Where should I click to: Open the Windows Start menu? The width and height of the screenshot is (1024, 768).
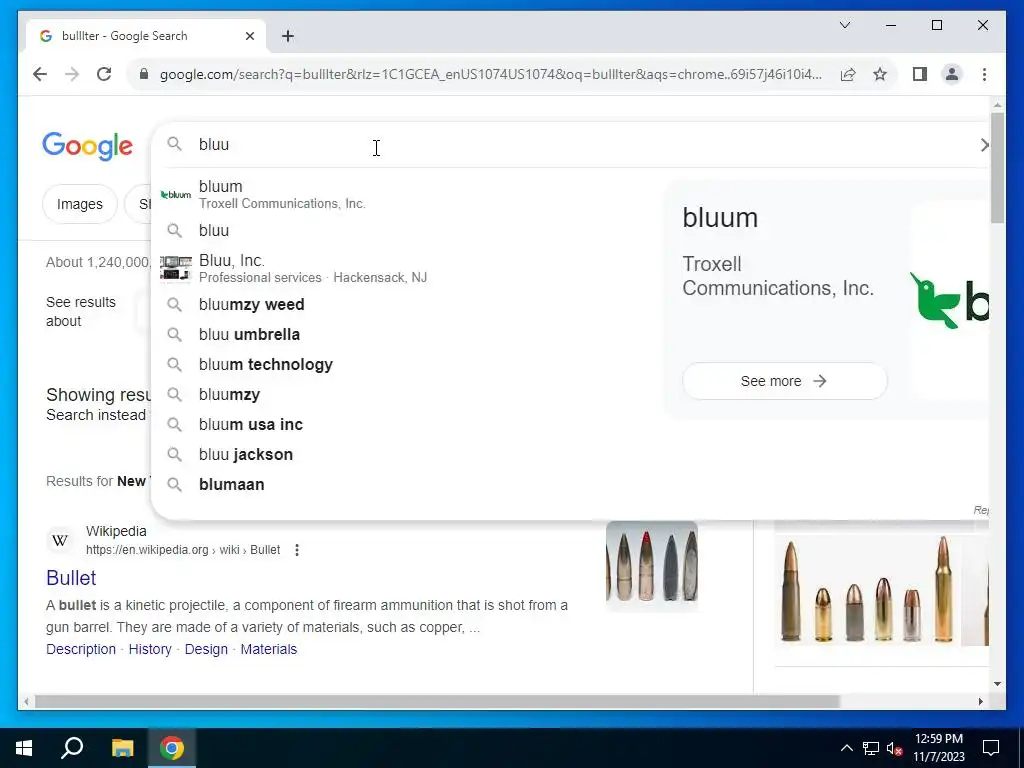pos(24,748)
